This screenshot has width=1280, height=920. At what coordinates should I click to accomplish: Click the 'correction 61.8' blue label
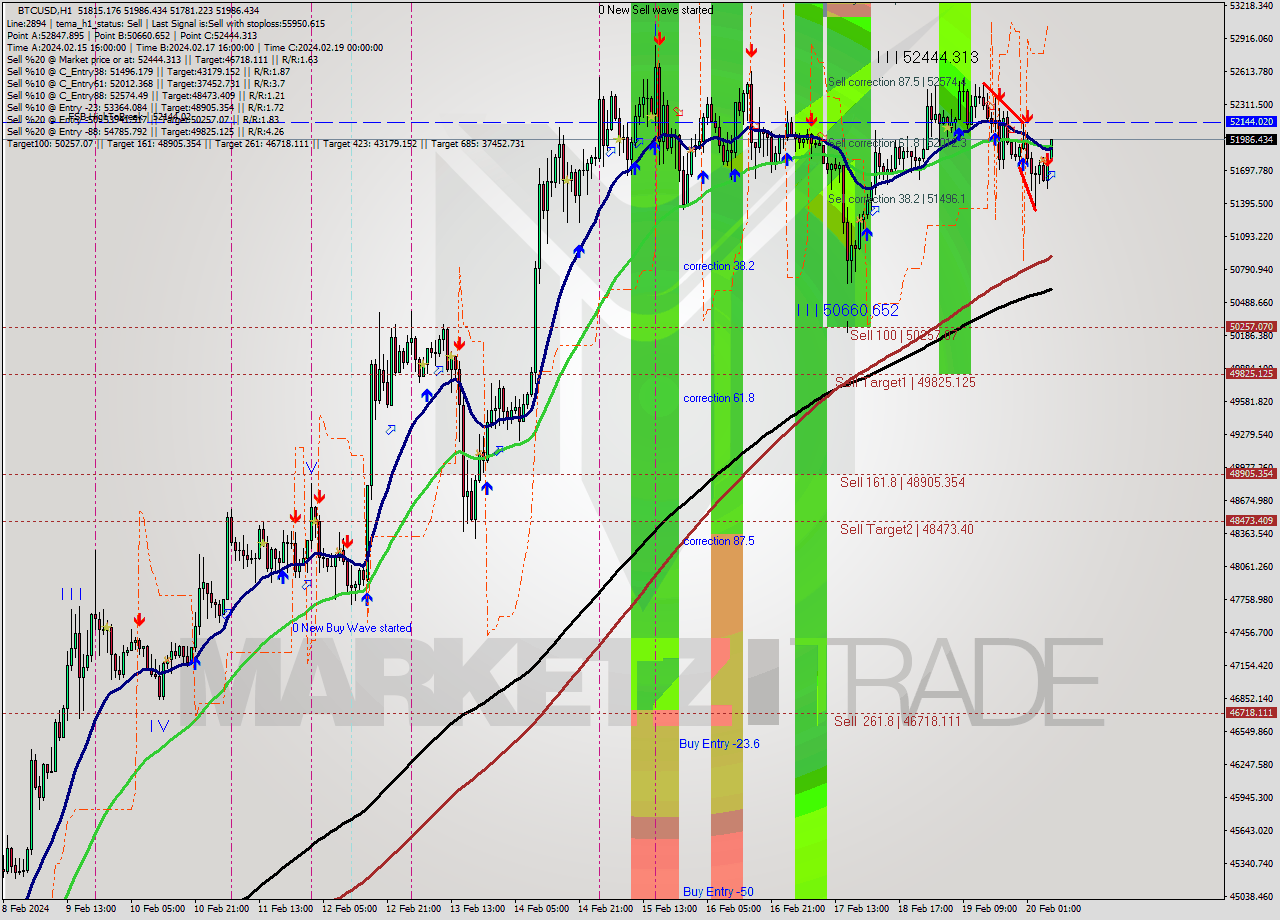[x=718, y=398]
